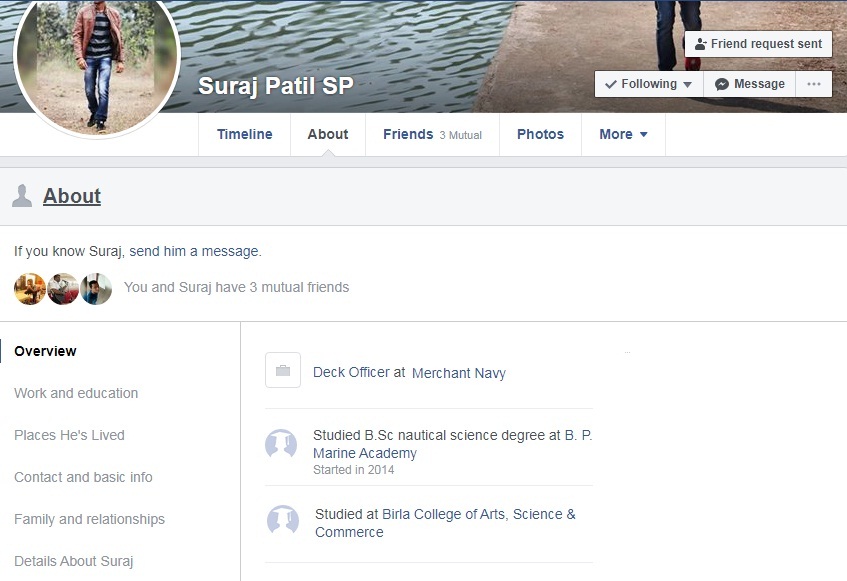Image resolution: width=847 pixels, height=581 pixels.
Task: Open the second mutual friend's avatar
Action: pos(63,288)
